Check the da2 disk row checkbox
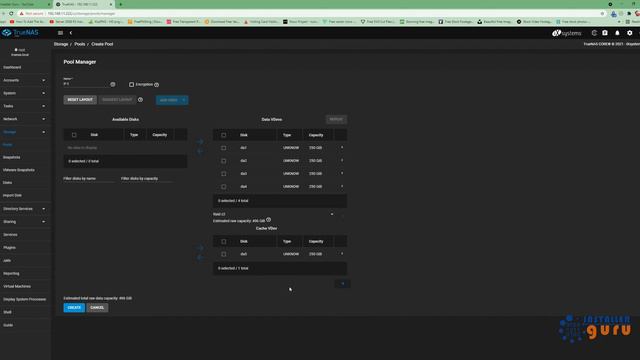 (223, 161)
